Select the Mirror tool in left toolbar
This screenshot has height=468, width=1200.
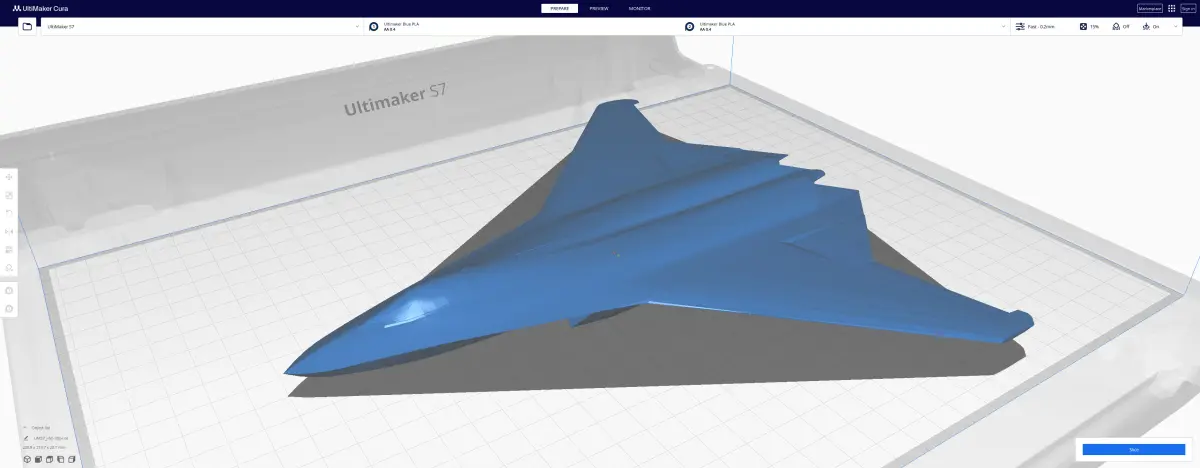click(9, 231)
